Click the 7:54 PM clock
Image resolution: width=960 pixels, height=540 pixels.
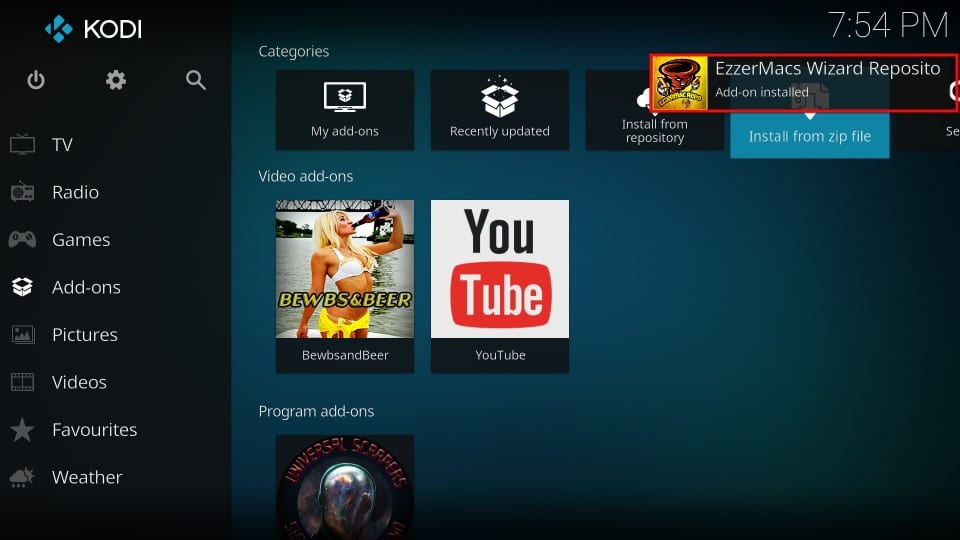coord(888,25)
